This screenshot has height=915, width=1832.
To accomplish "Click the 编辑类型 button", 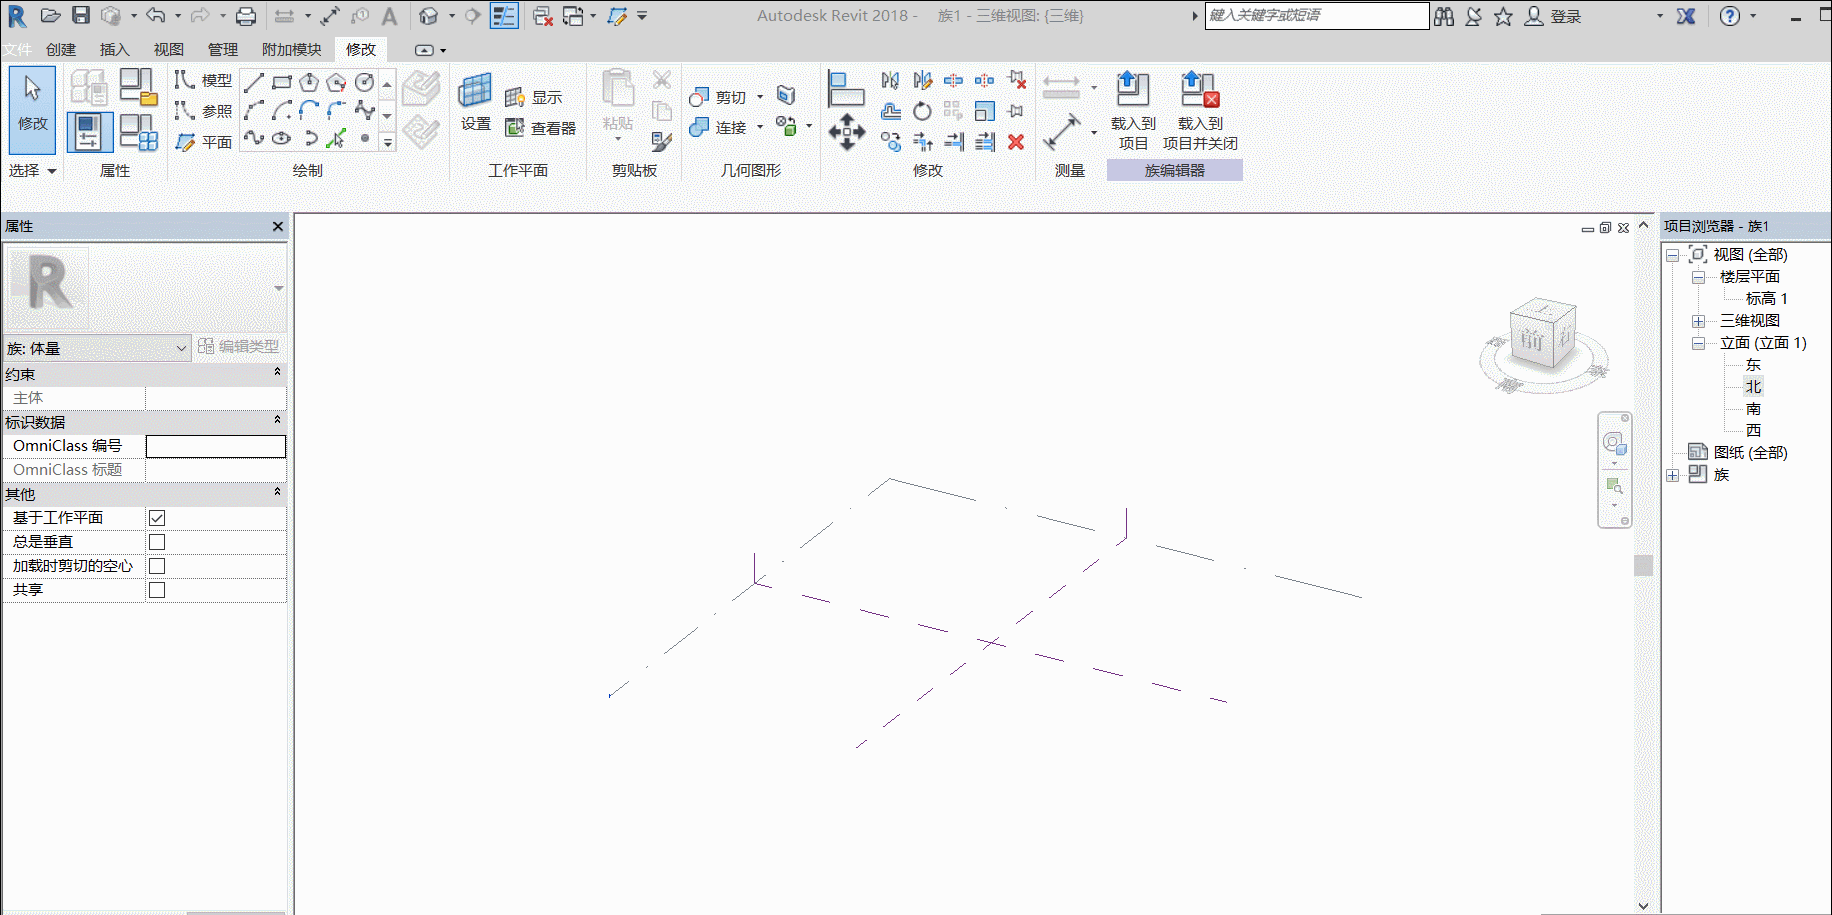I will click(239, 346).
